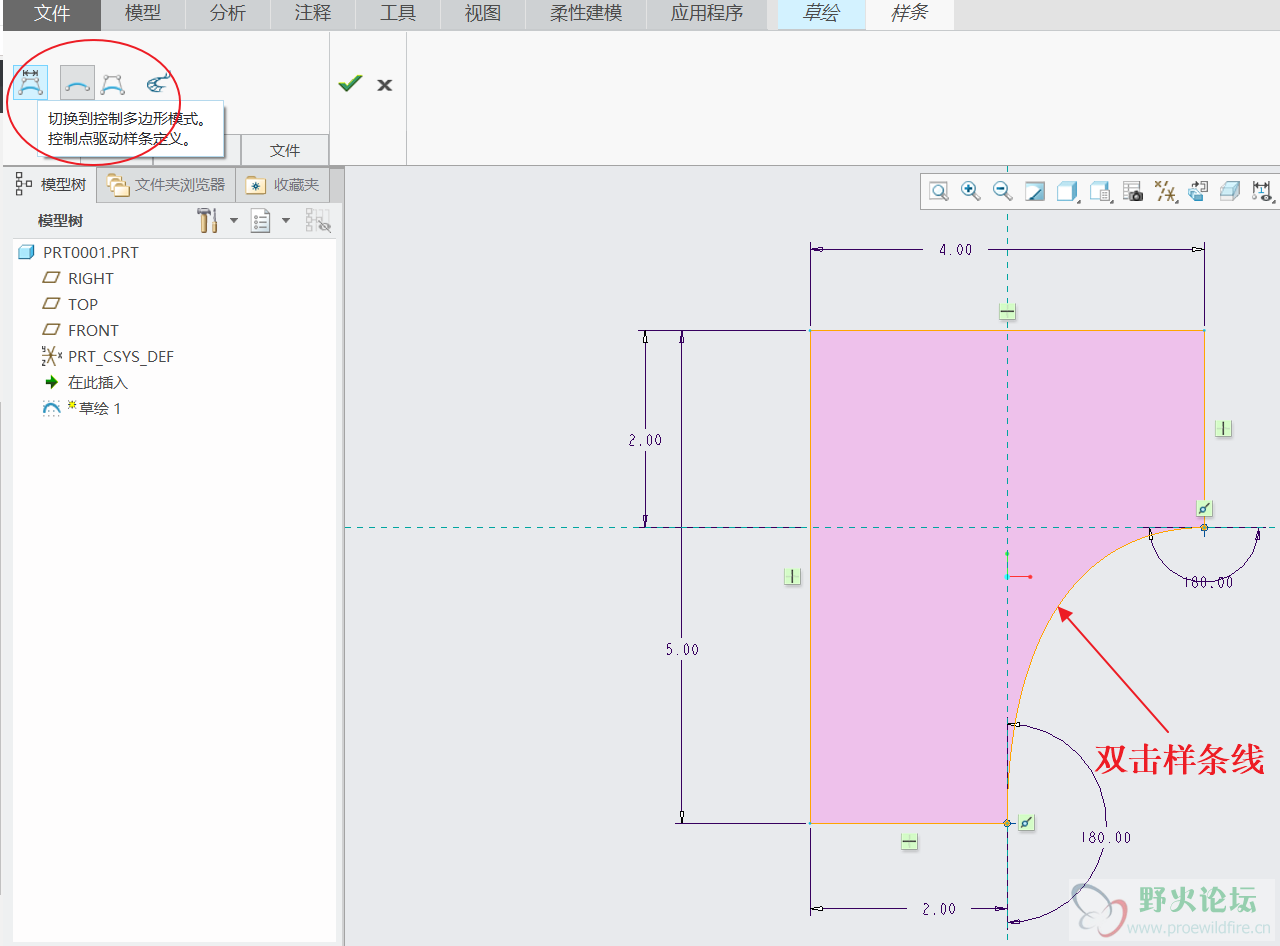This screenshot has height=946, width=1280.
Task: Click the greyed-out tree visibility icon
Action: tap(318, 220)
